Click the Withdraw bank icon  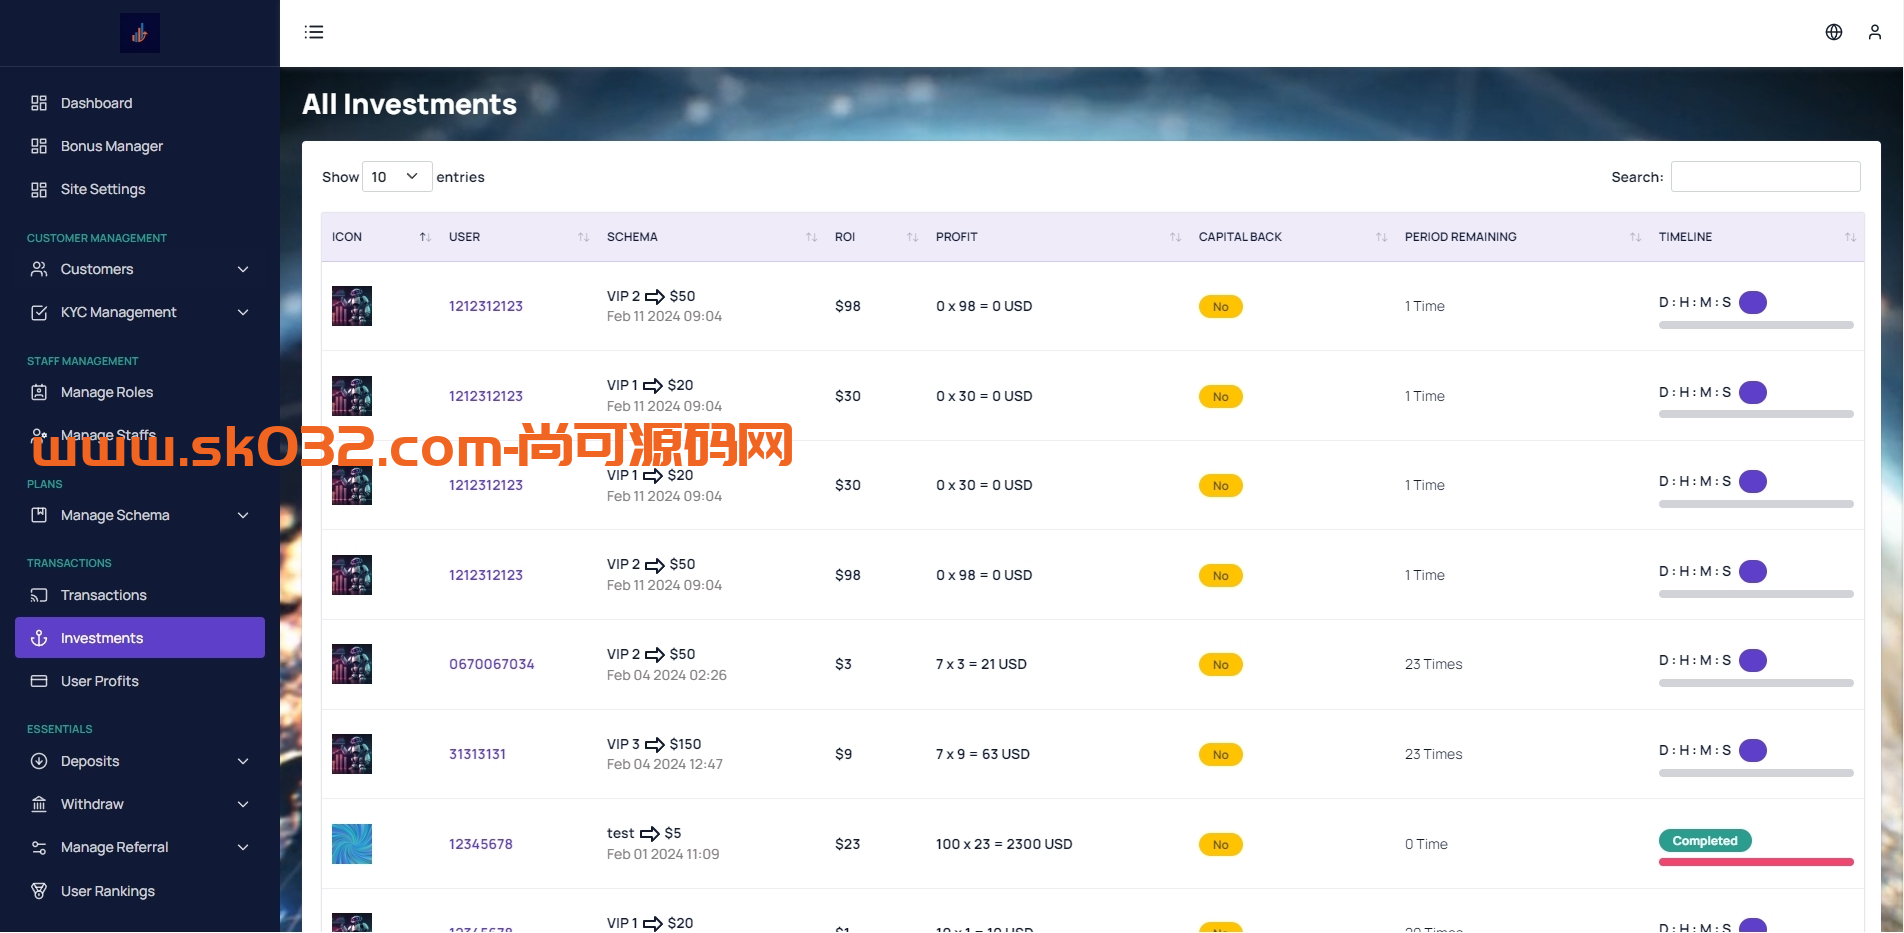tap(39, 804)
